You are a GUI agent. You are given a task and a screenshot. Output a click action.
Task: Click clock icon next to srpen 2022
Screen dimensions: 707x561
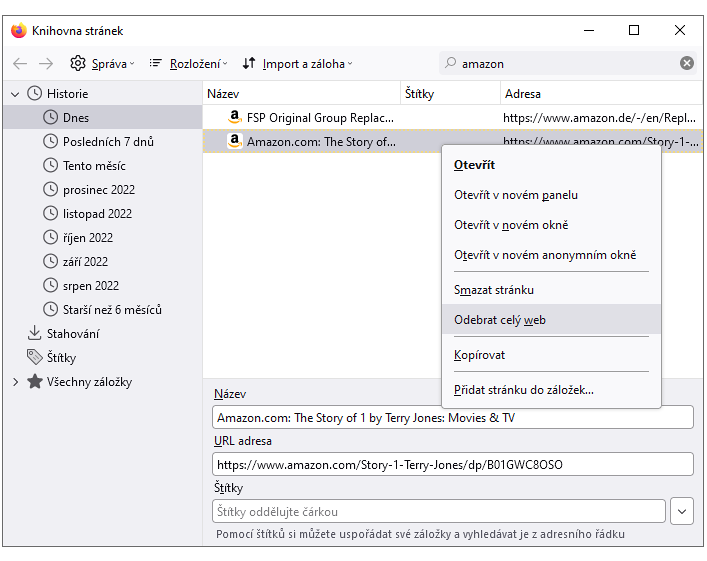(x=50, y=285)
